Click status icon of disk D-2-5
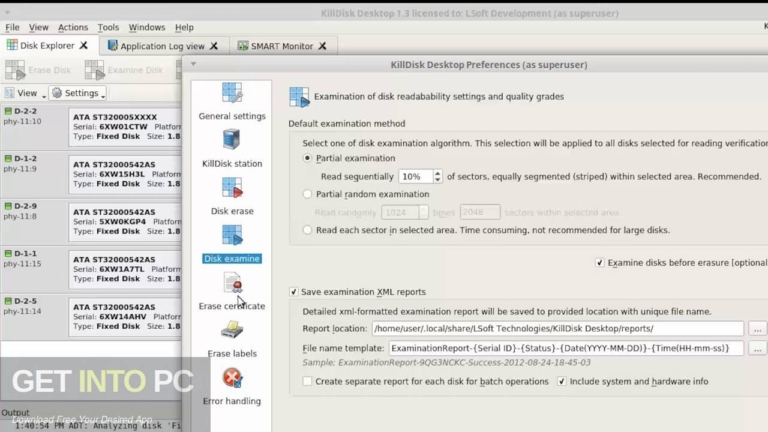 8,301
